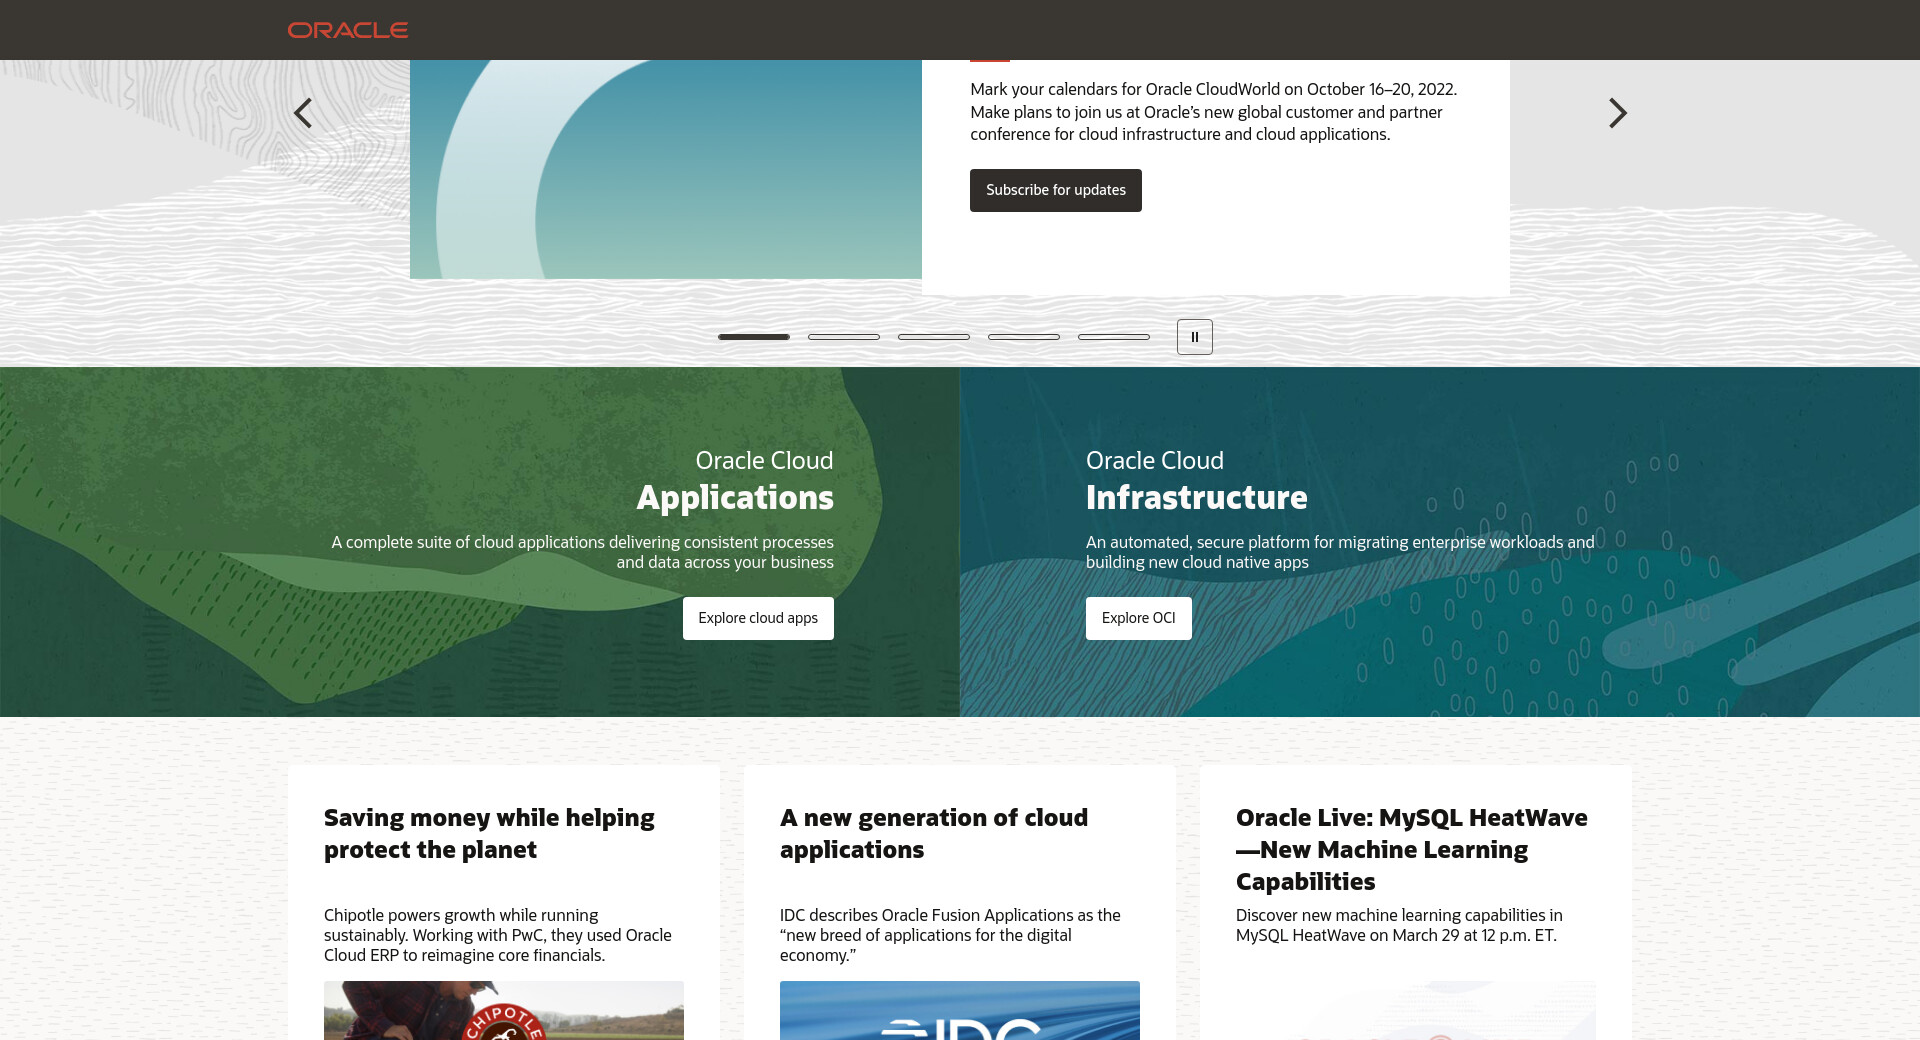The width and height of the screenshot is (1920, 1040).
Task: Open Saving money while helping planet article
Action: 489,833
